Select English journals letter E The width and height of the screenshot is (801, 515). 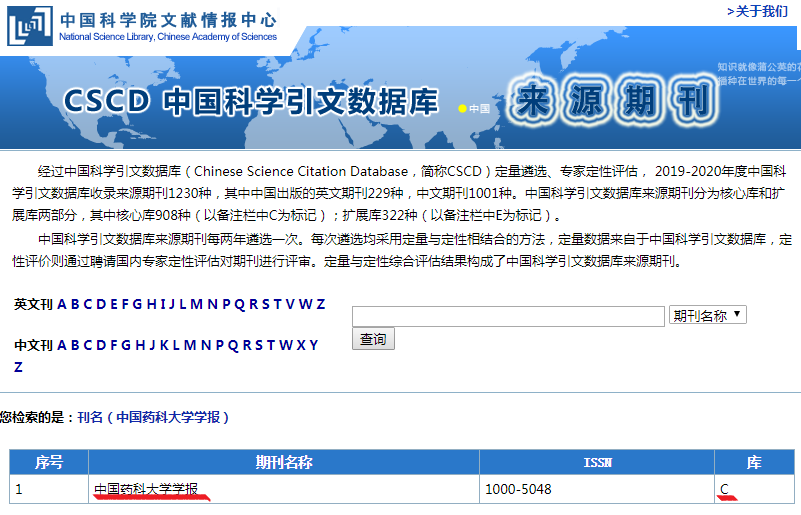coord(114,305)
